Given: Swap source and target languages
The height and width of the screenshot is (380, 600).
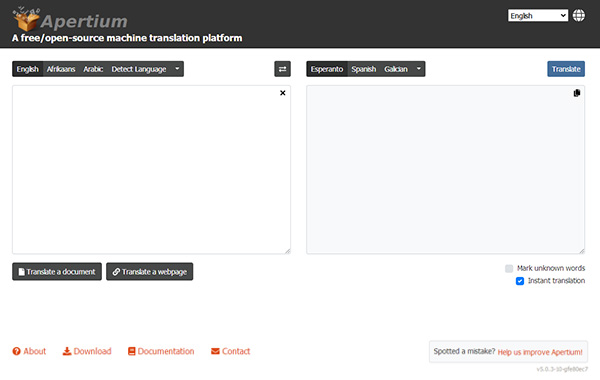Looking at the screenshot, I should point(282,69).
